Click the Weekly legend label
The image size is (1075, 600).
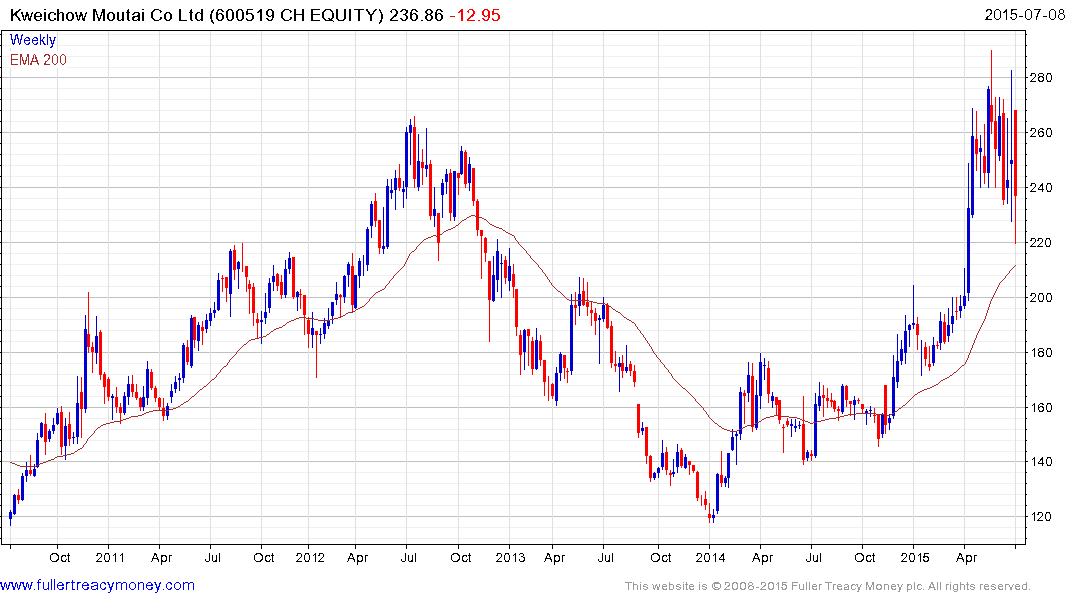pyautogui.click(x=33, y=40)
